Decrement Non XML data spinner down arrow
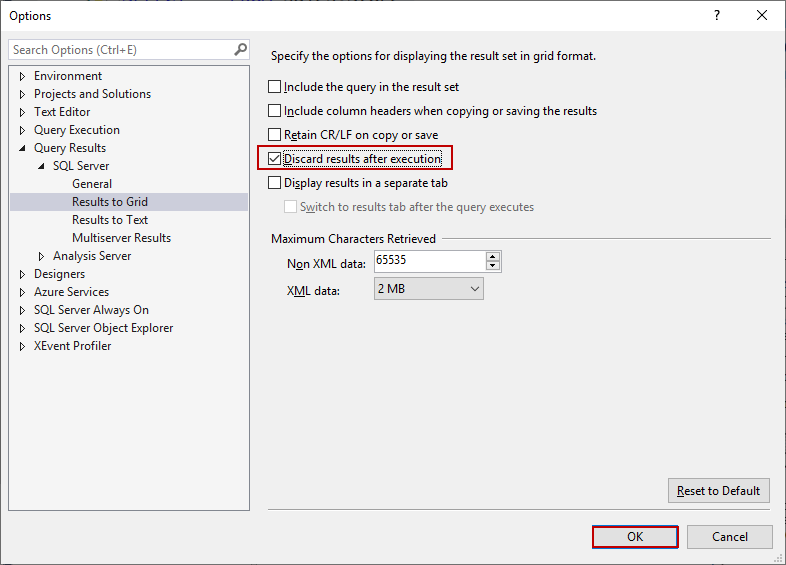This screenshot has width=786, height=565. tap(492, 266)
